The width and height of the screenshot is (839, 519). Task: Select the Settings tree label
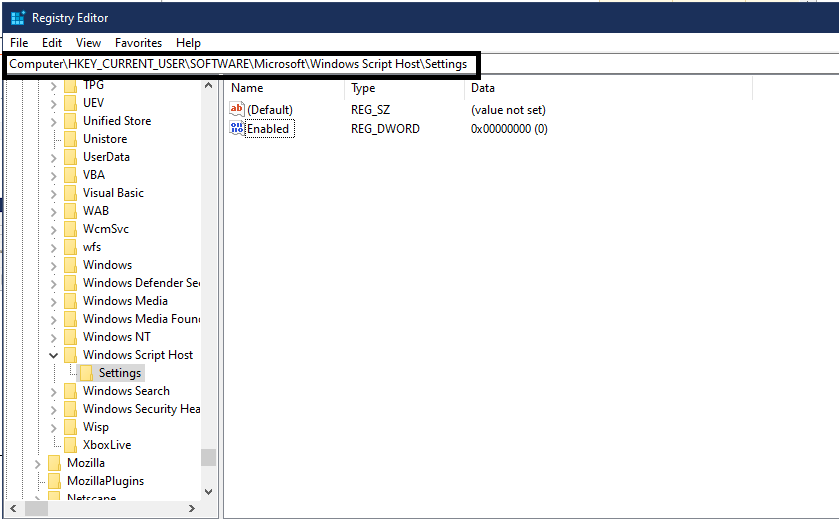coord(120,373)
